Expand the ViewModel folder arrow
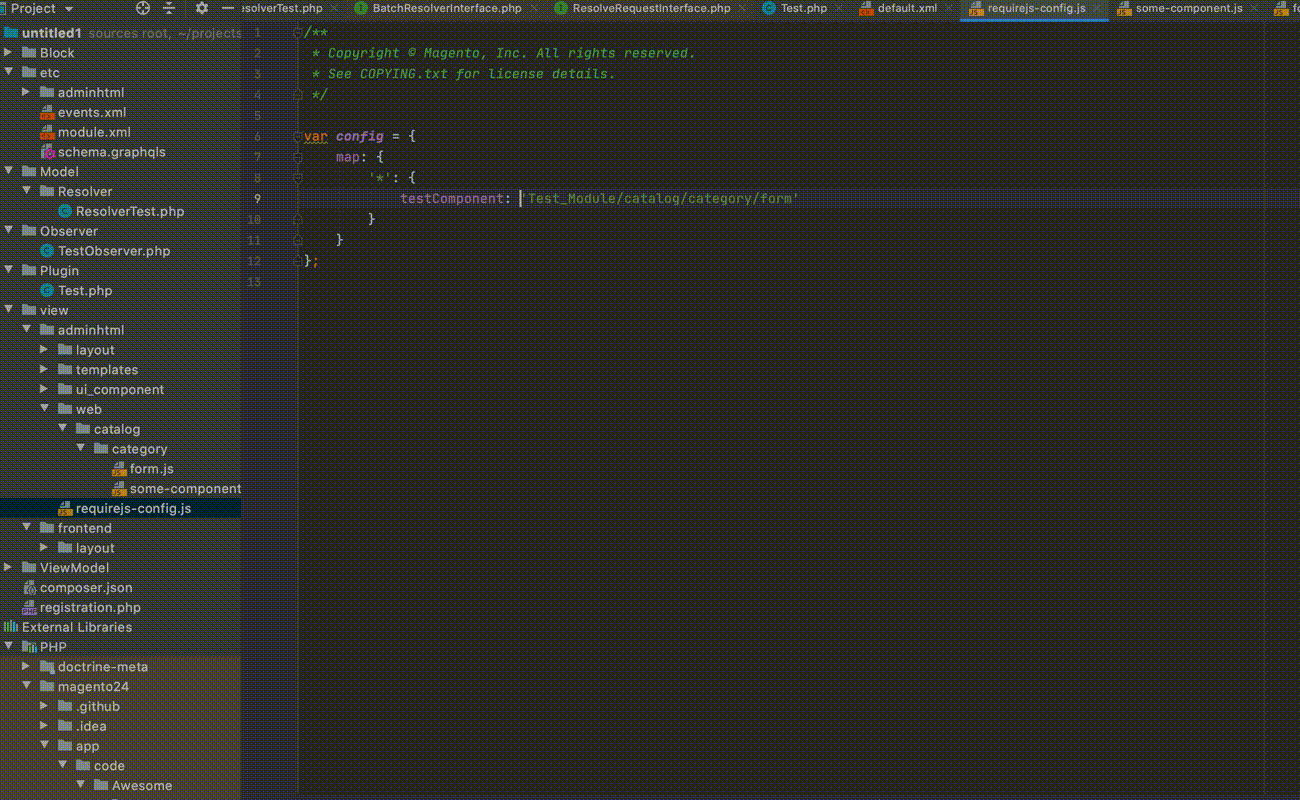 tap(8, 568)
